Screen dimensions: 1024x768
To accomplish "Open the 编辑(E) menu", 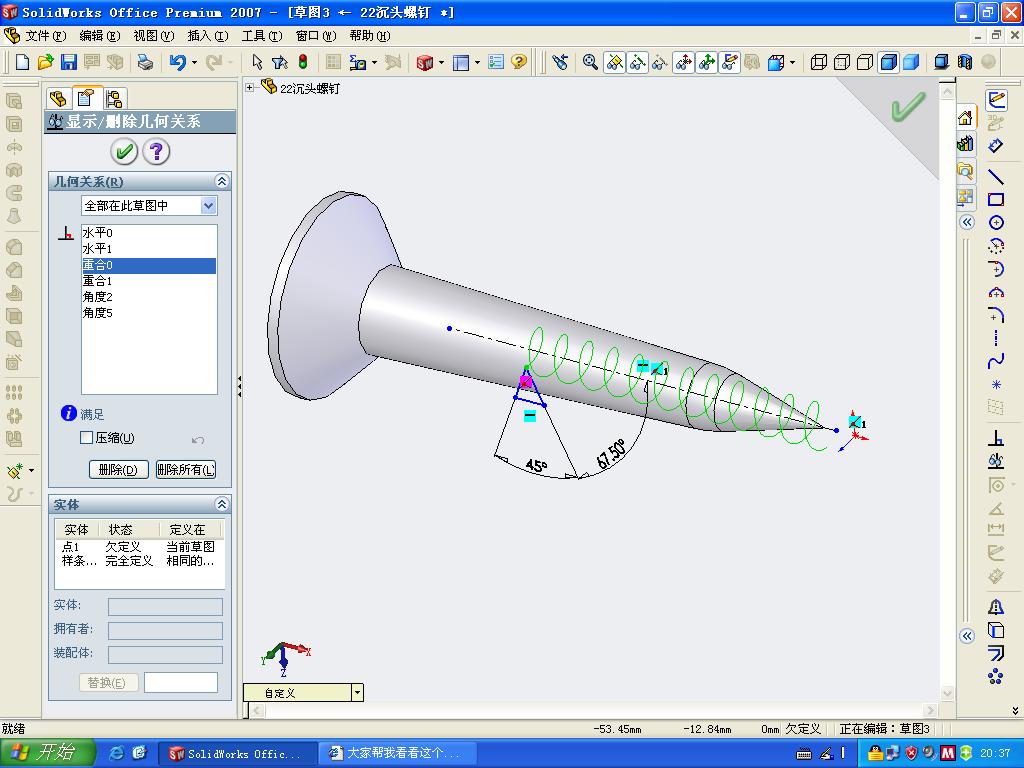I will tap(99, 36).
